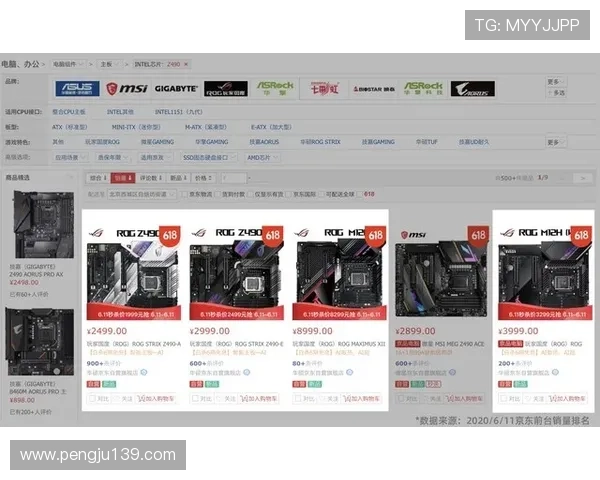Tick compare box for the ¥3999.00 item
This screenshot has height=480, width=600.
point(503,398)
